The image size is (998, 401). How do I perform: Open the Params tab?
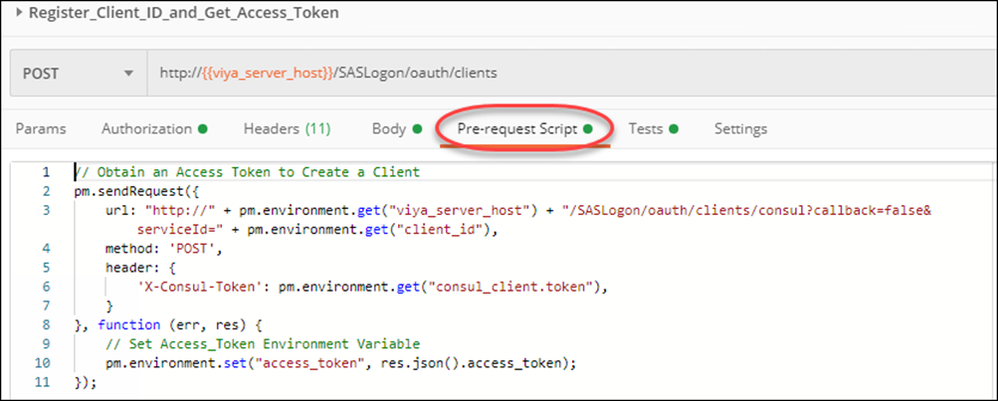click(x=41, y=129)
